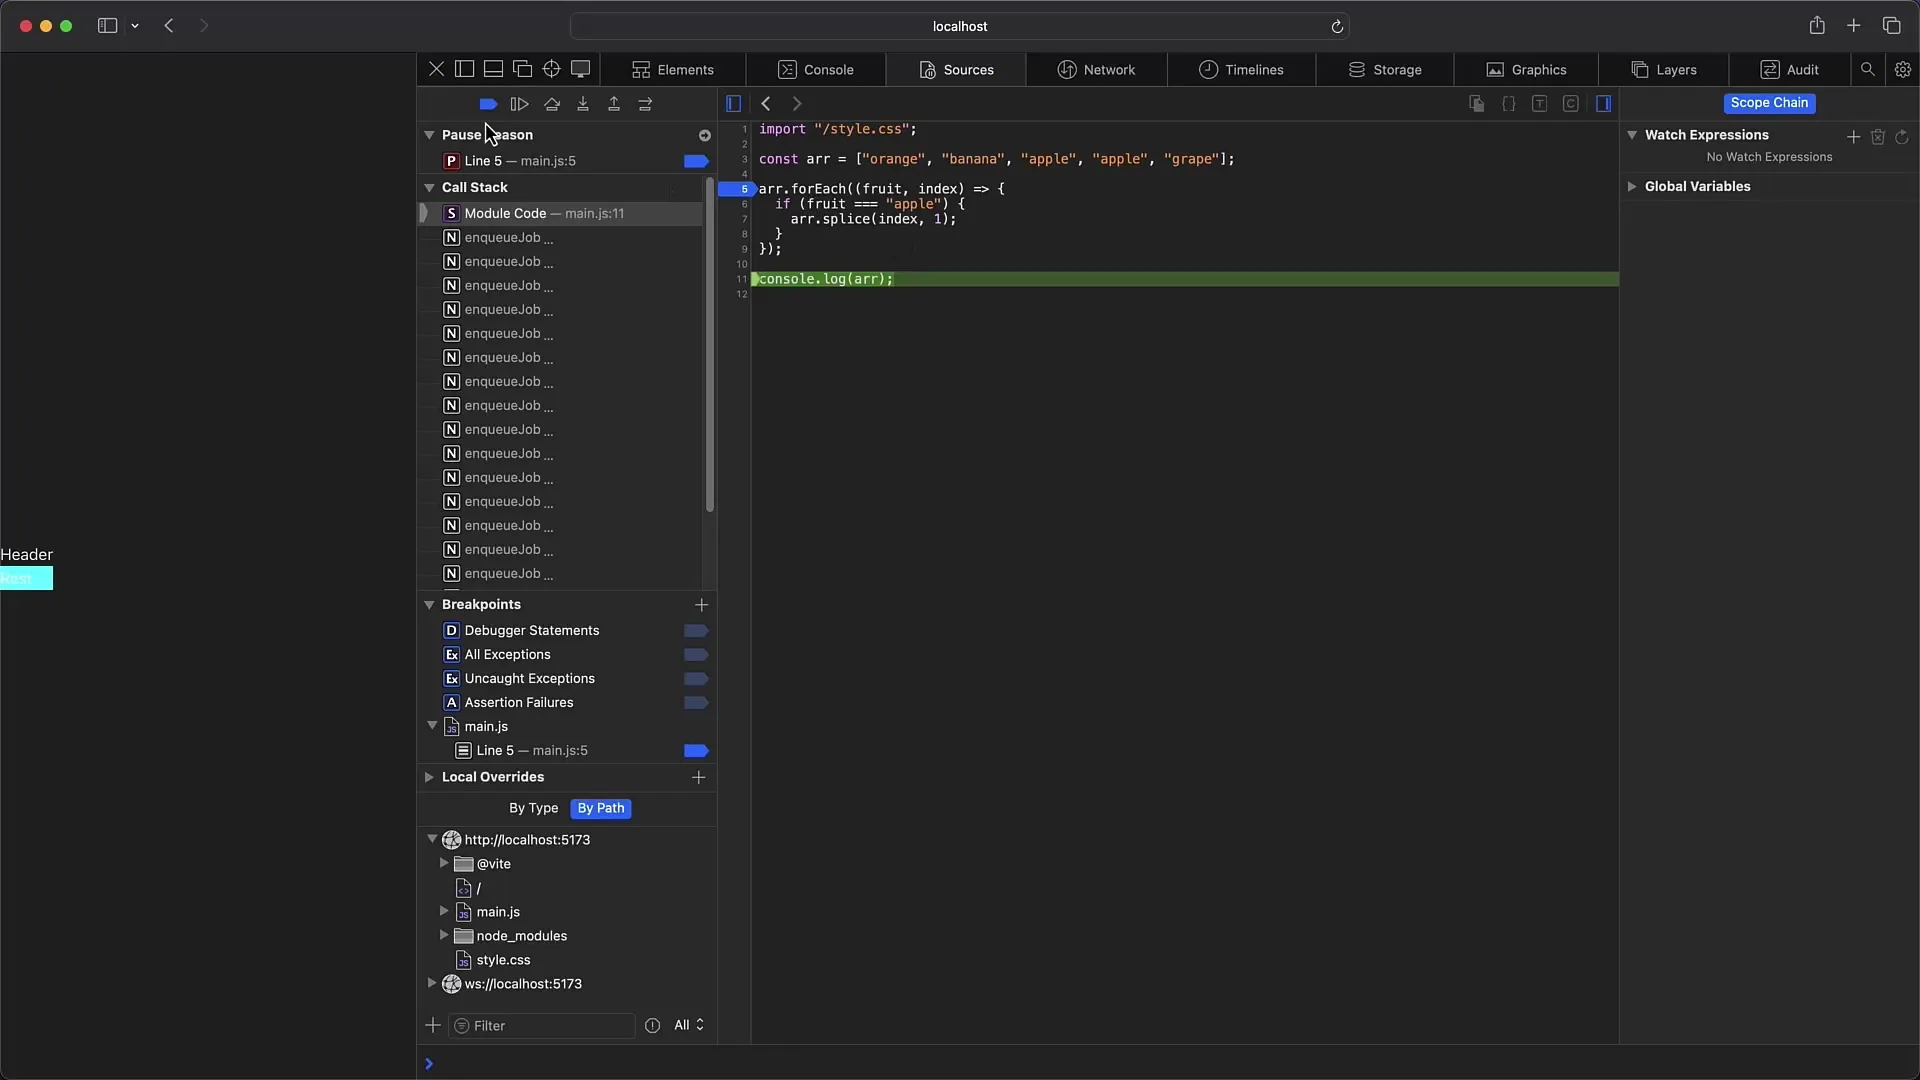Clear all watch expressions with trash icon

pos(1878,136)
